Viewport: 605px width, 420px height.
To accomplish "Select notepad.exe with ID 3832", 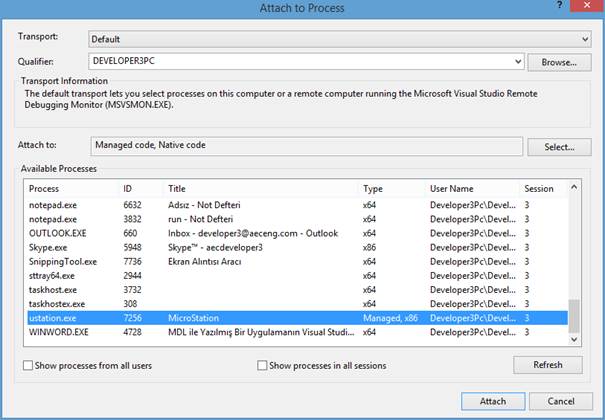I will pos(297,219).
